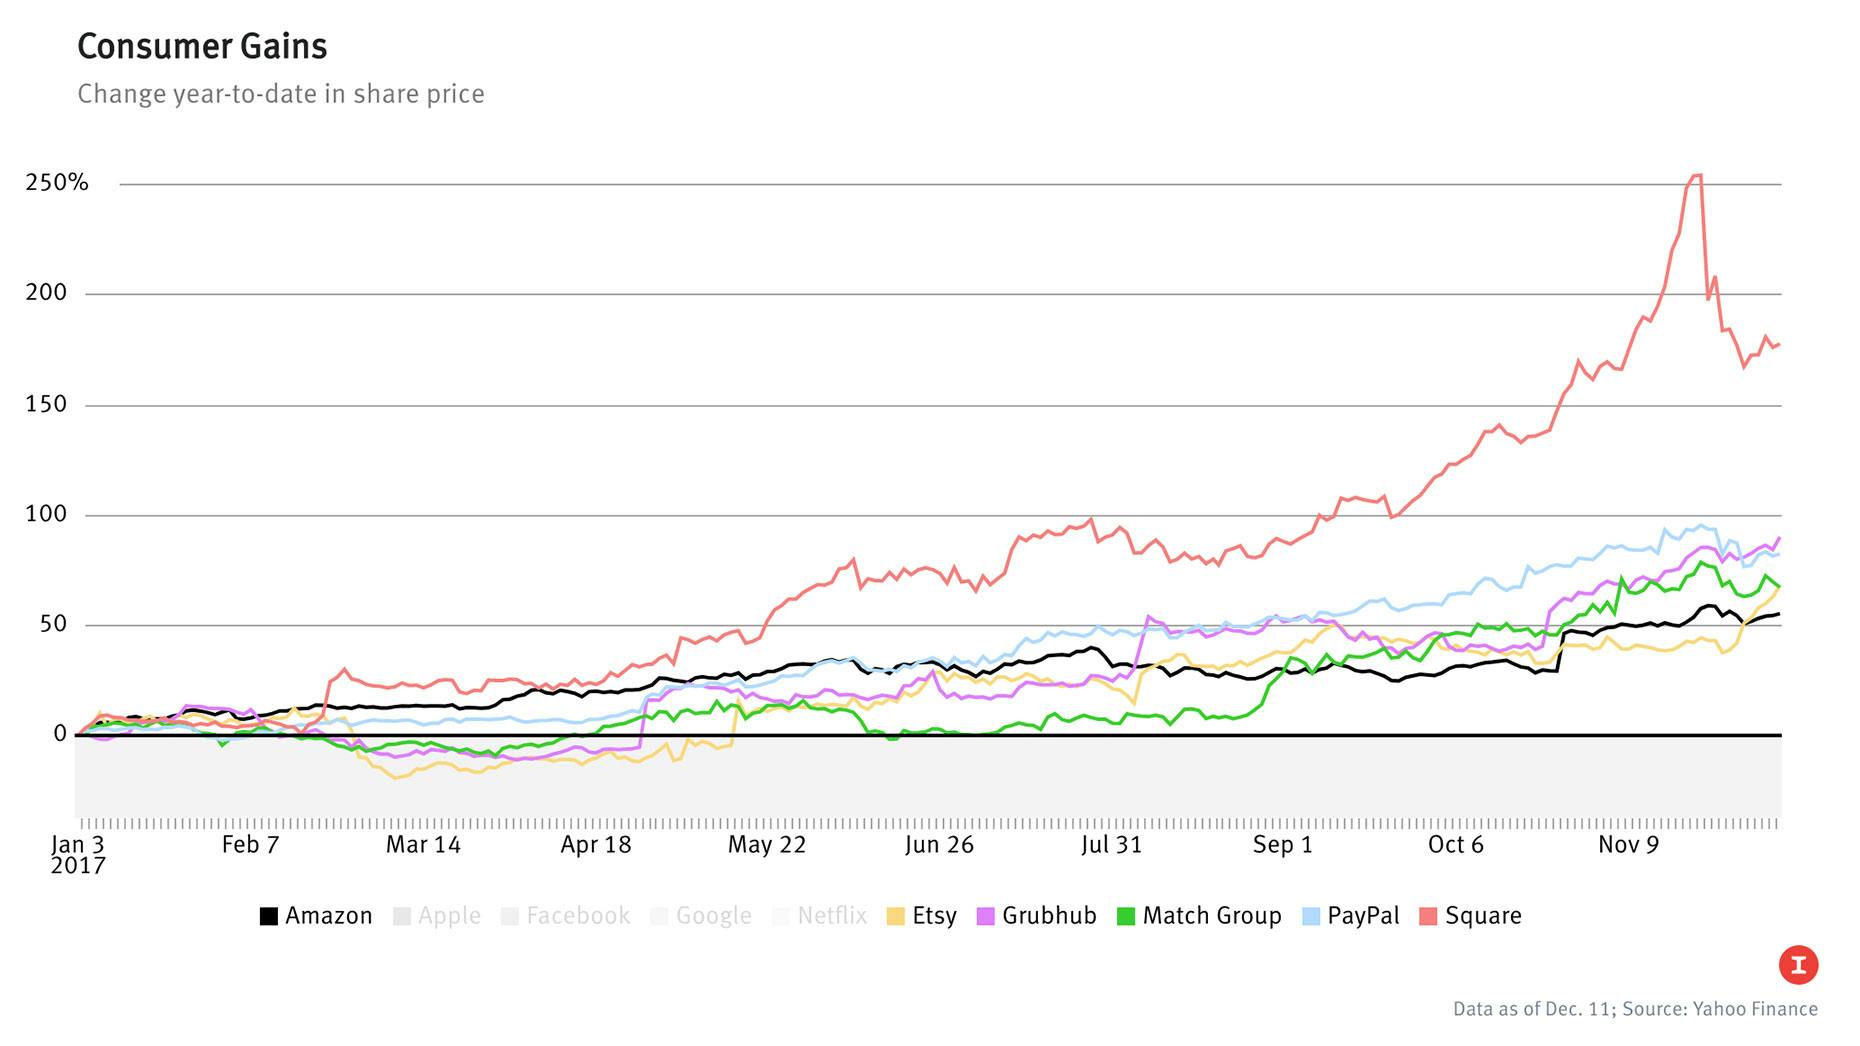Click the Square red legend swatch
The height and width of the screenshot is (1046, 1860).
click(x=1428, y=916)
